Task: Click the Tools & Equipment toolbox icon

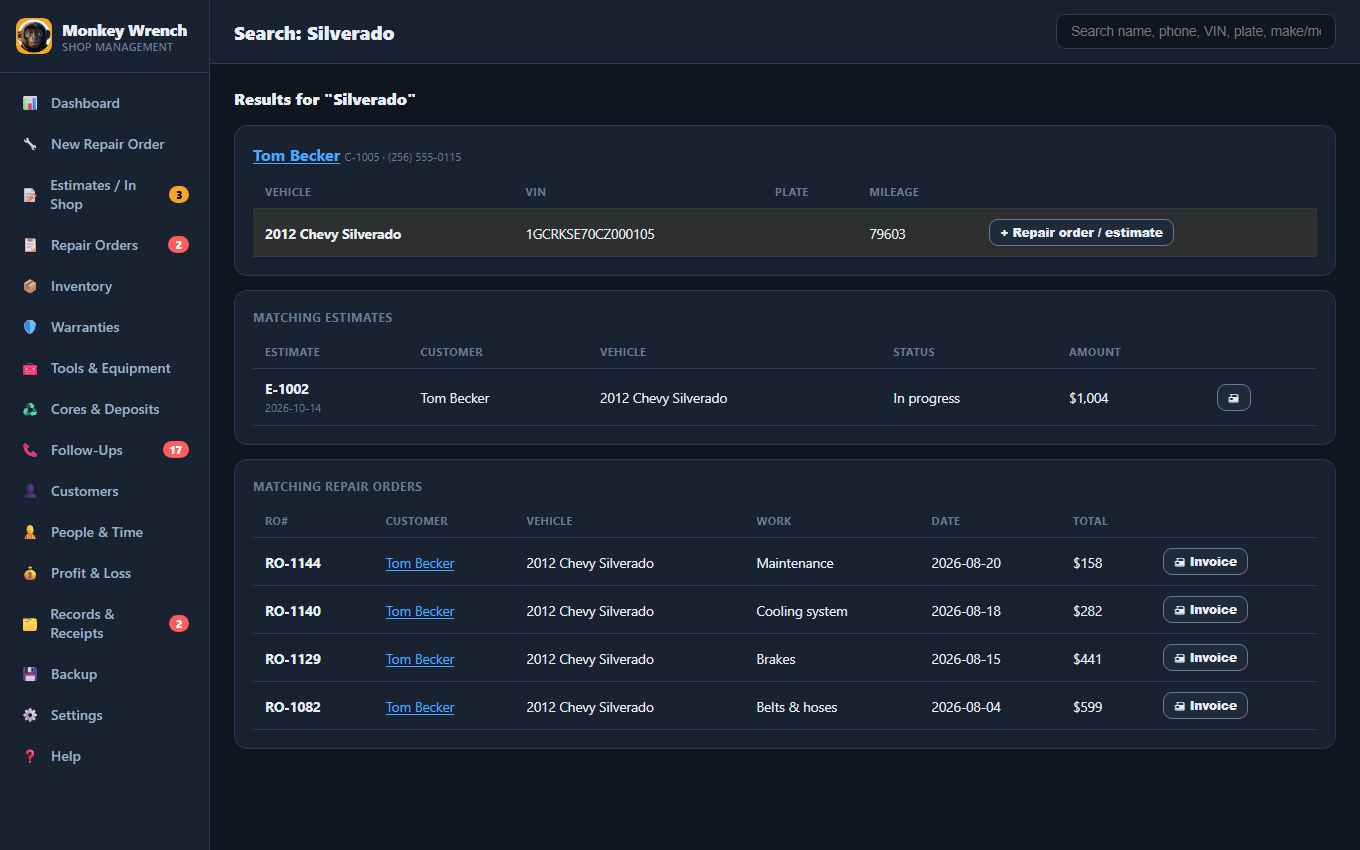Action: click(30, 368)
